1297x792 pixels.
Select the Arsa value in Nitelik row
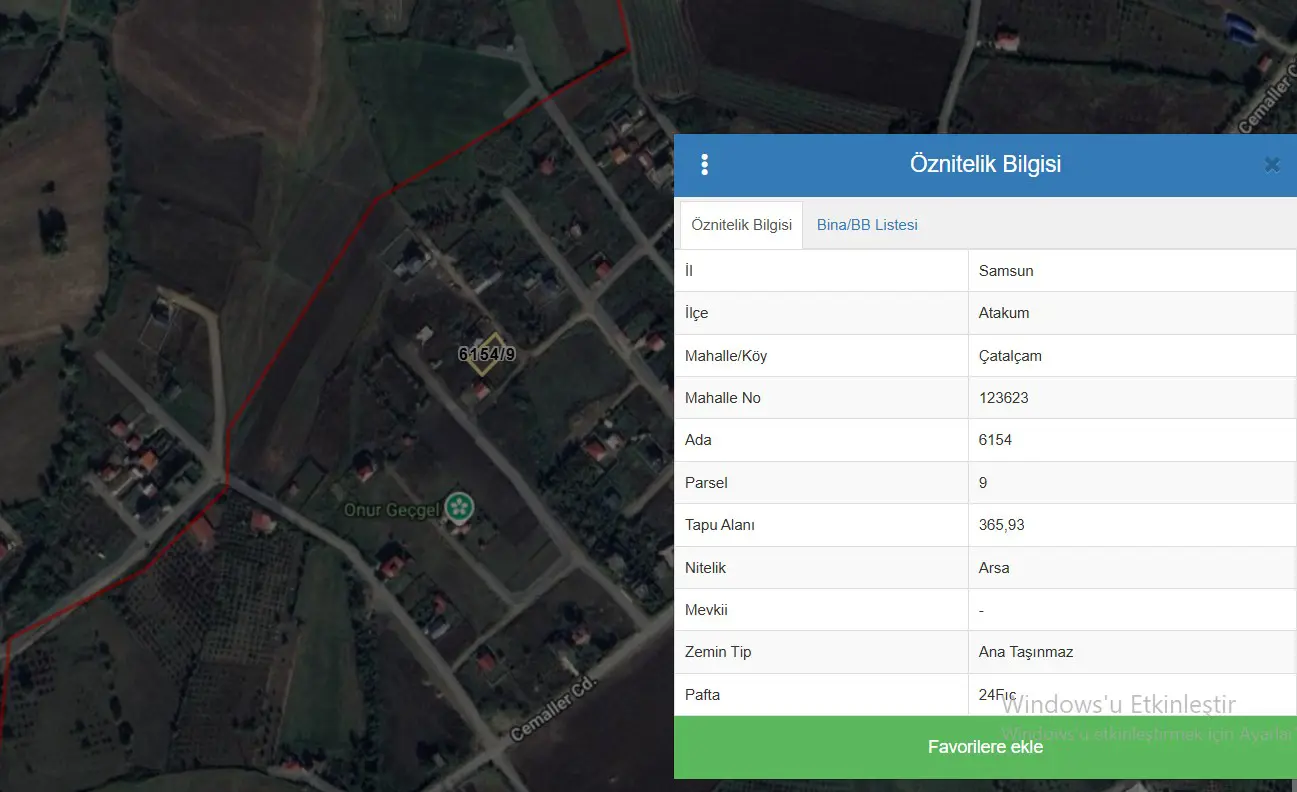point(994,568)
